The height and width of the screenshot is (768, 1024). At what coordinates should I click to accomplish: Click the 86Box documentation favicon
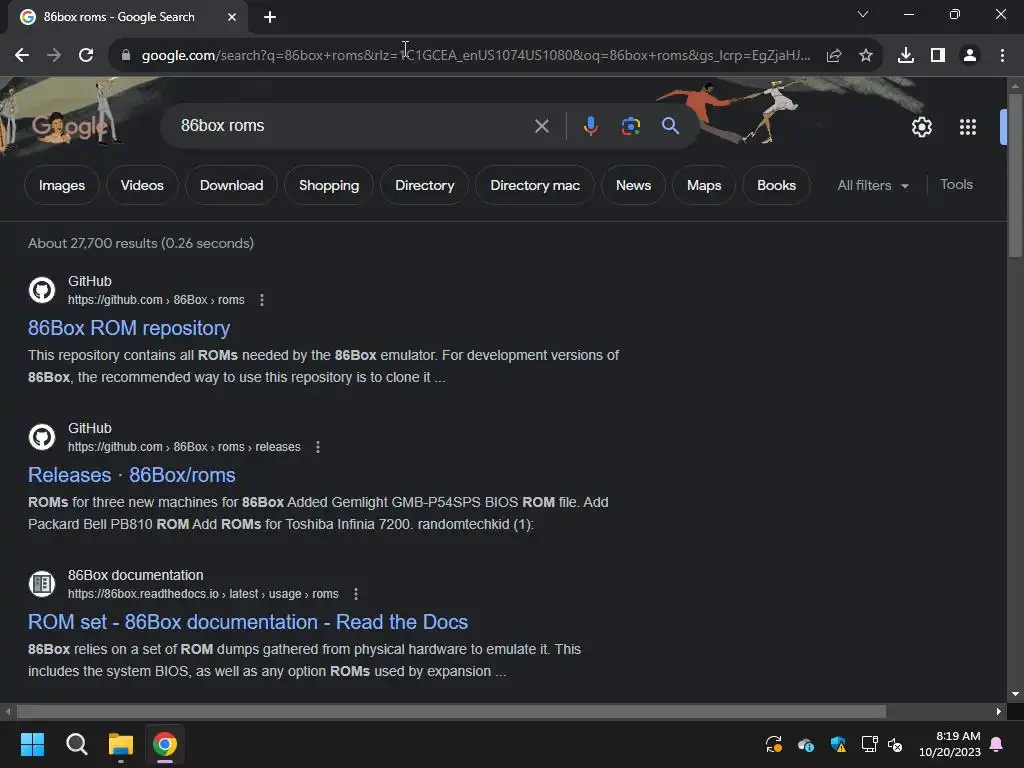click(42, 584)
